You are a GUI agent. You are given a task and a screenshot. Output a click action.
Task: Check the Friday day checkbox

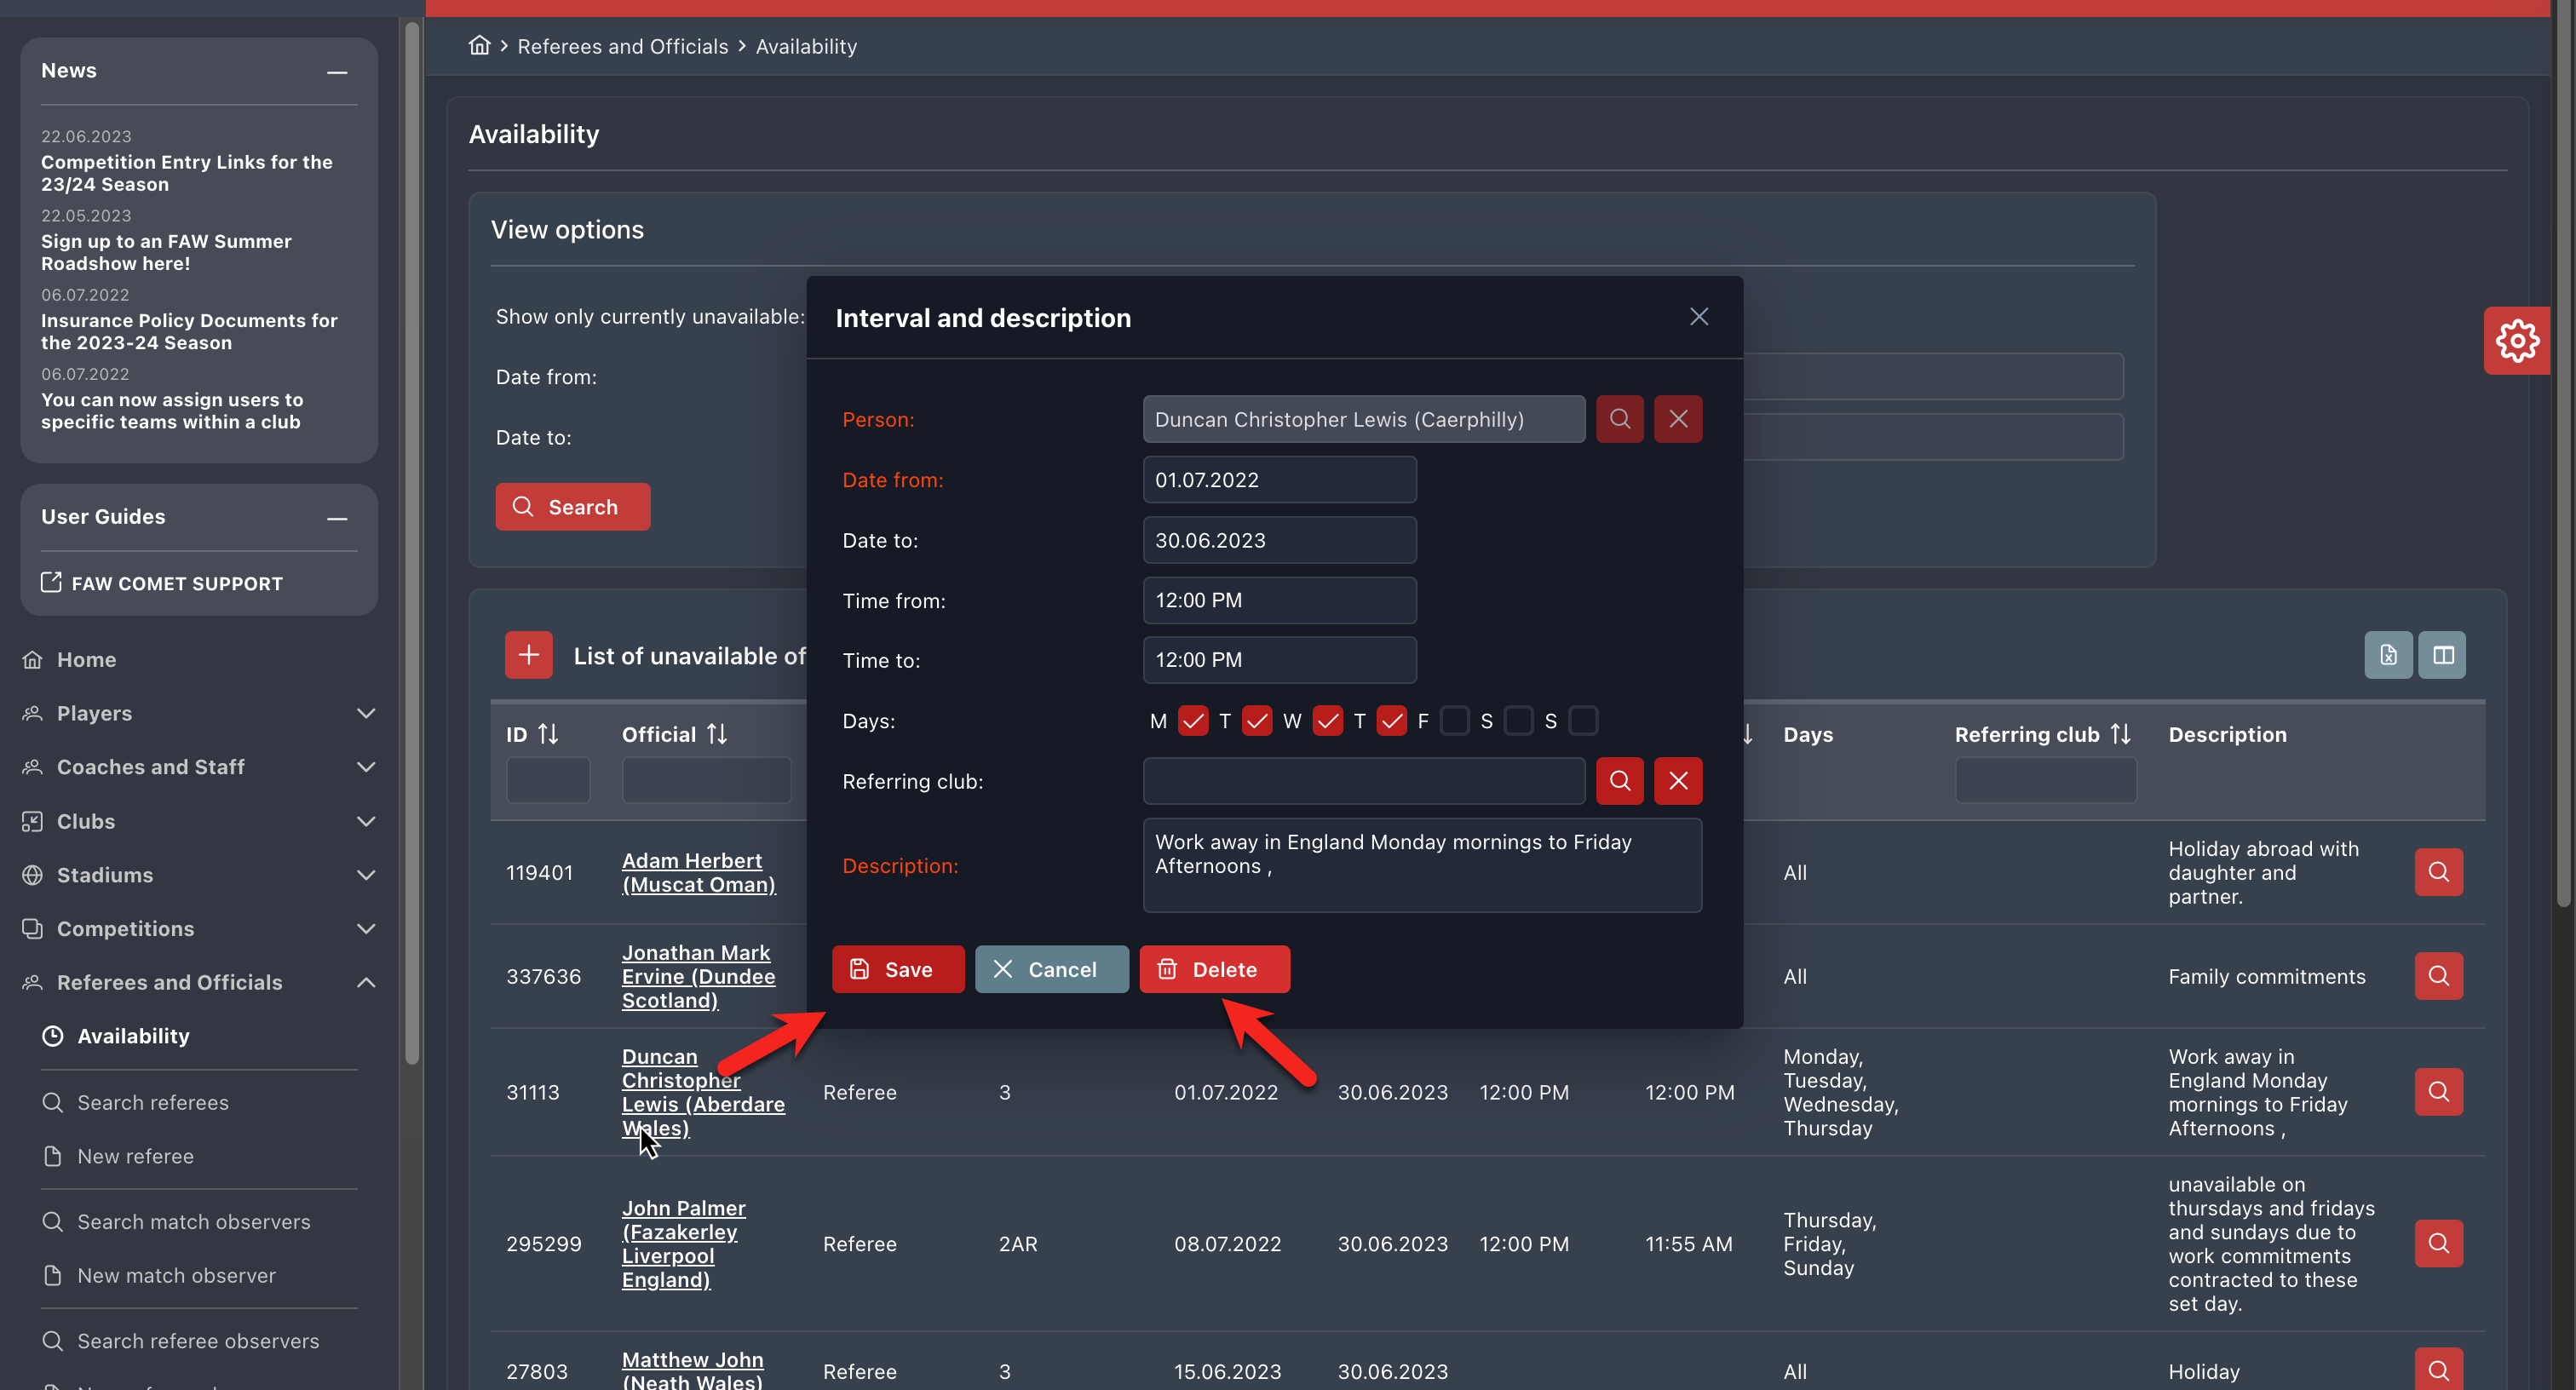click(x=1454, y=721)
